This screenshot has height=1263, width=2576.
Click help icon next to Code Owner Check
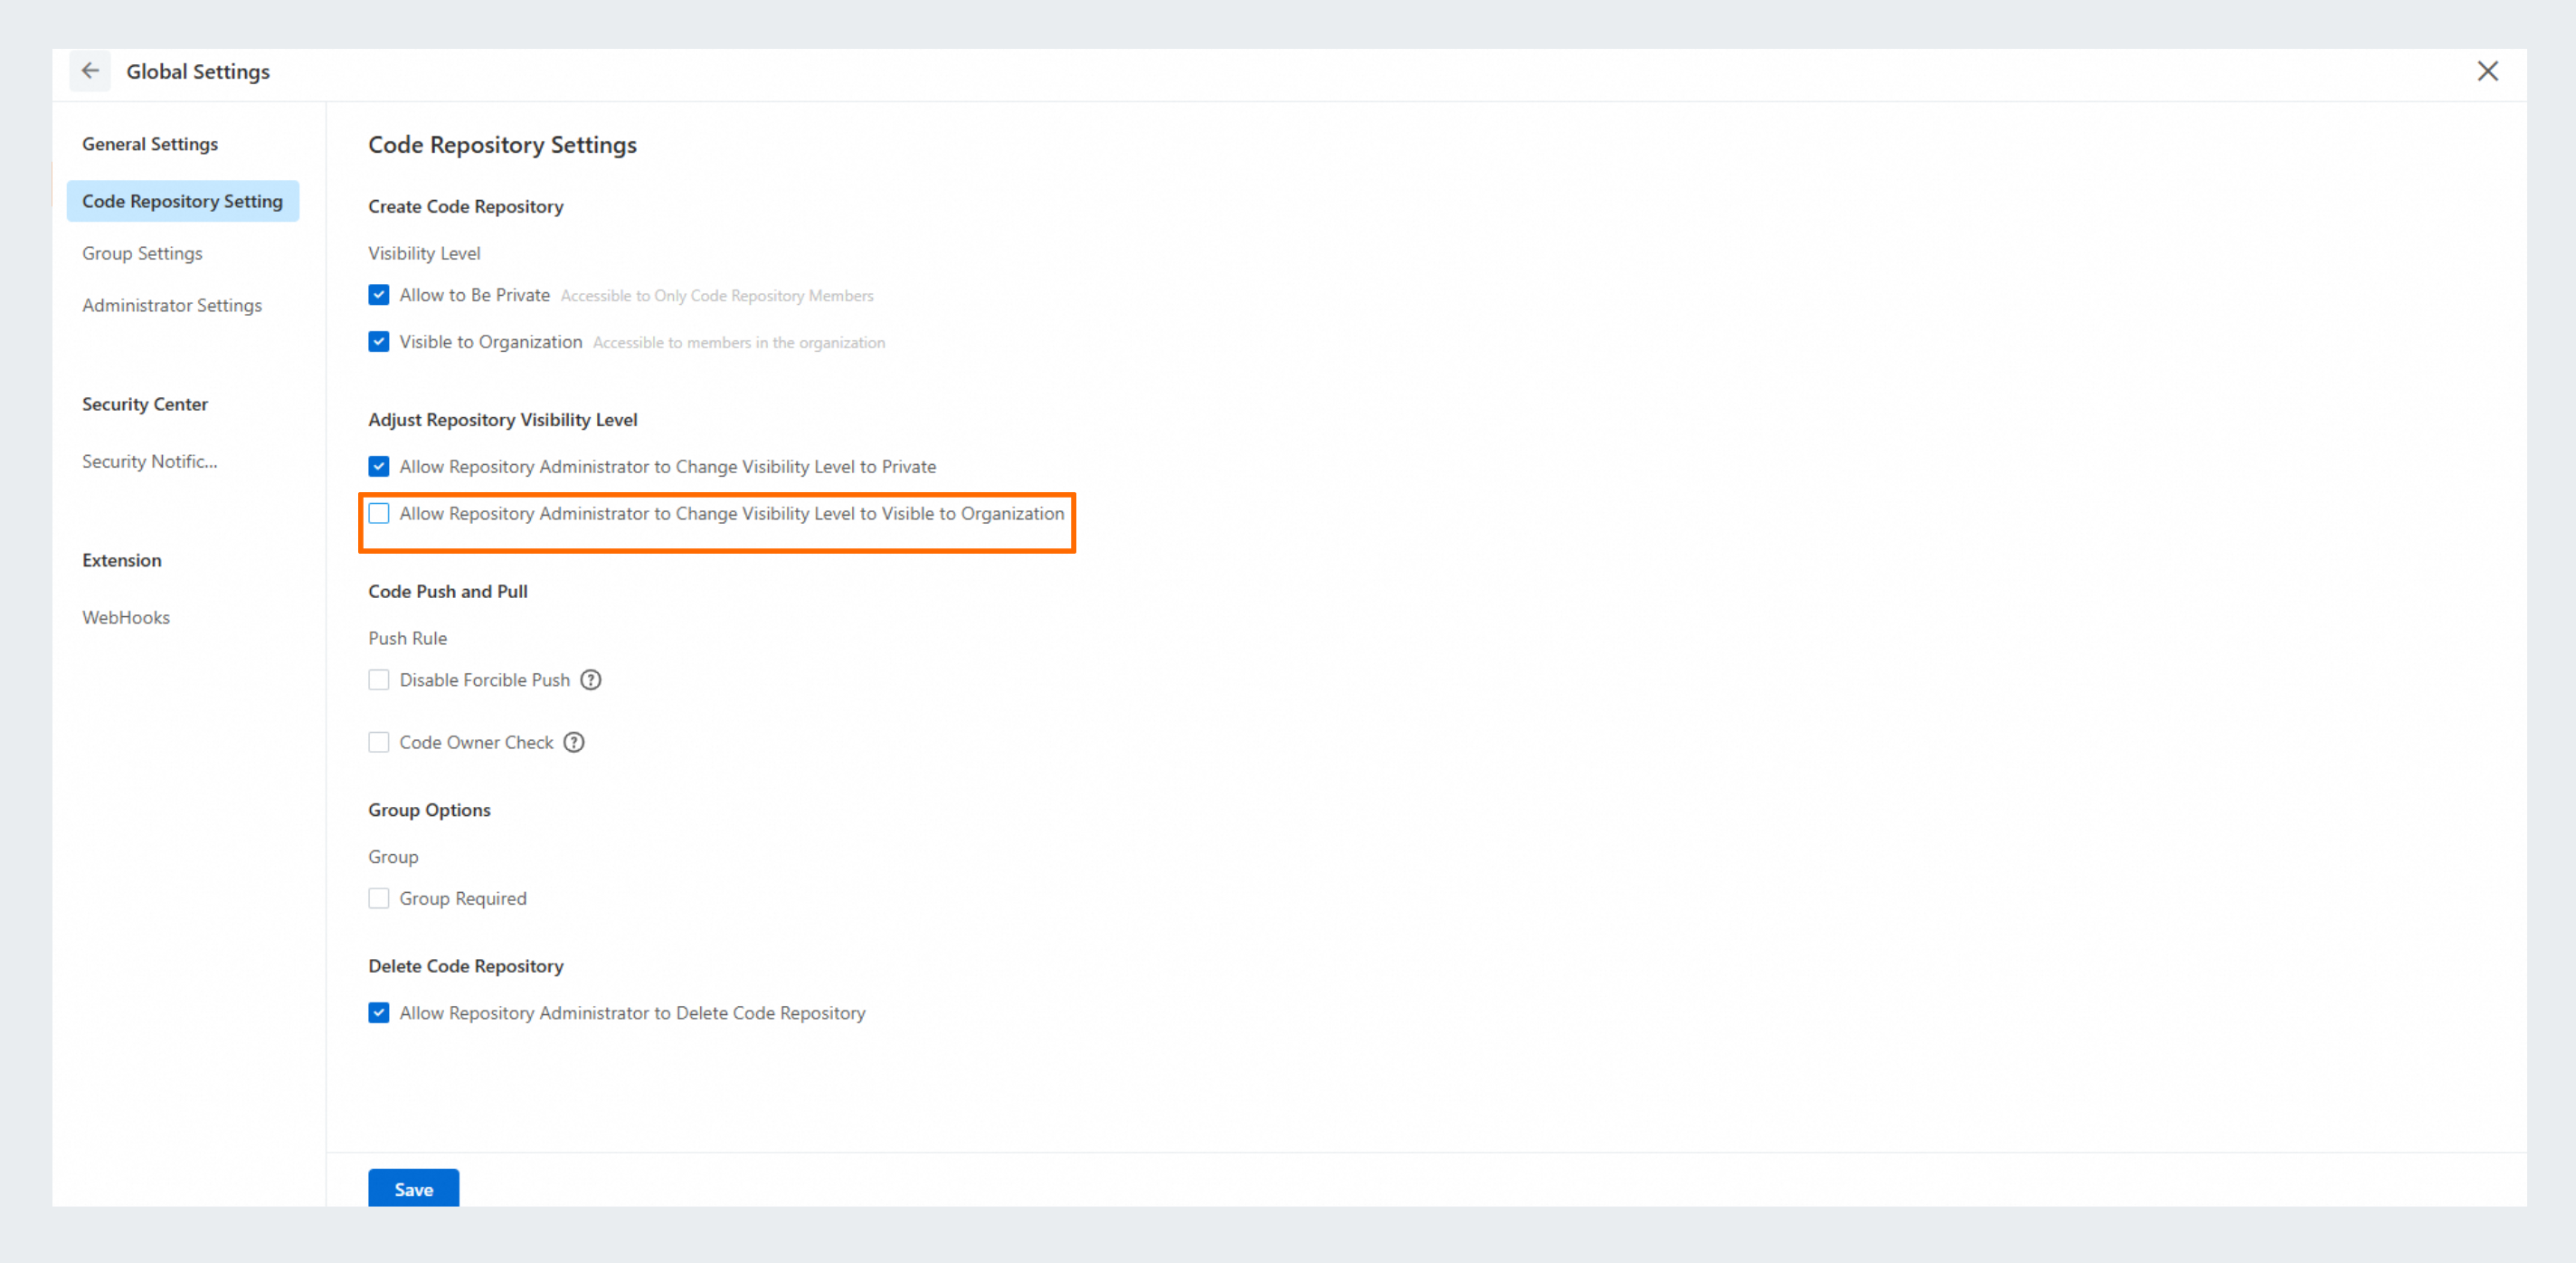[x=574, y=742]
